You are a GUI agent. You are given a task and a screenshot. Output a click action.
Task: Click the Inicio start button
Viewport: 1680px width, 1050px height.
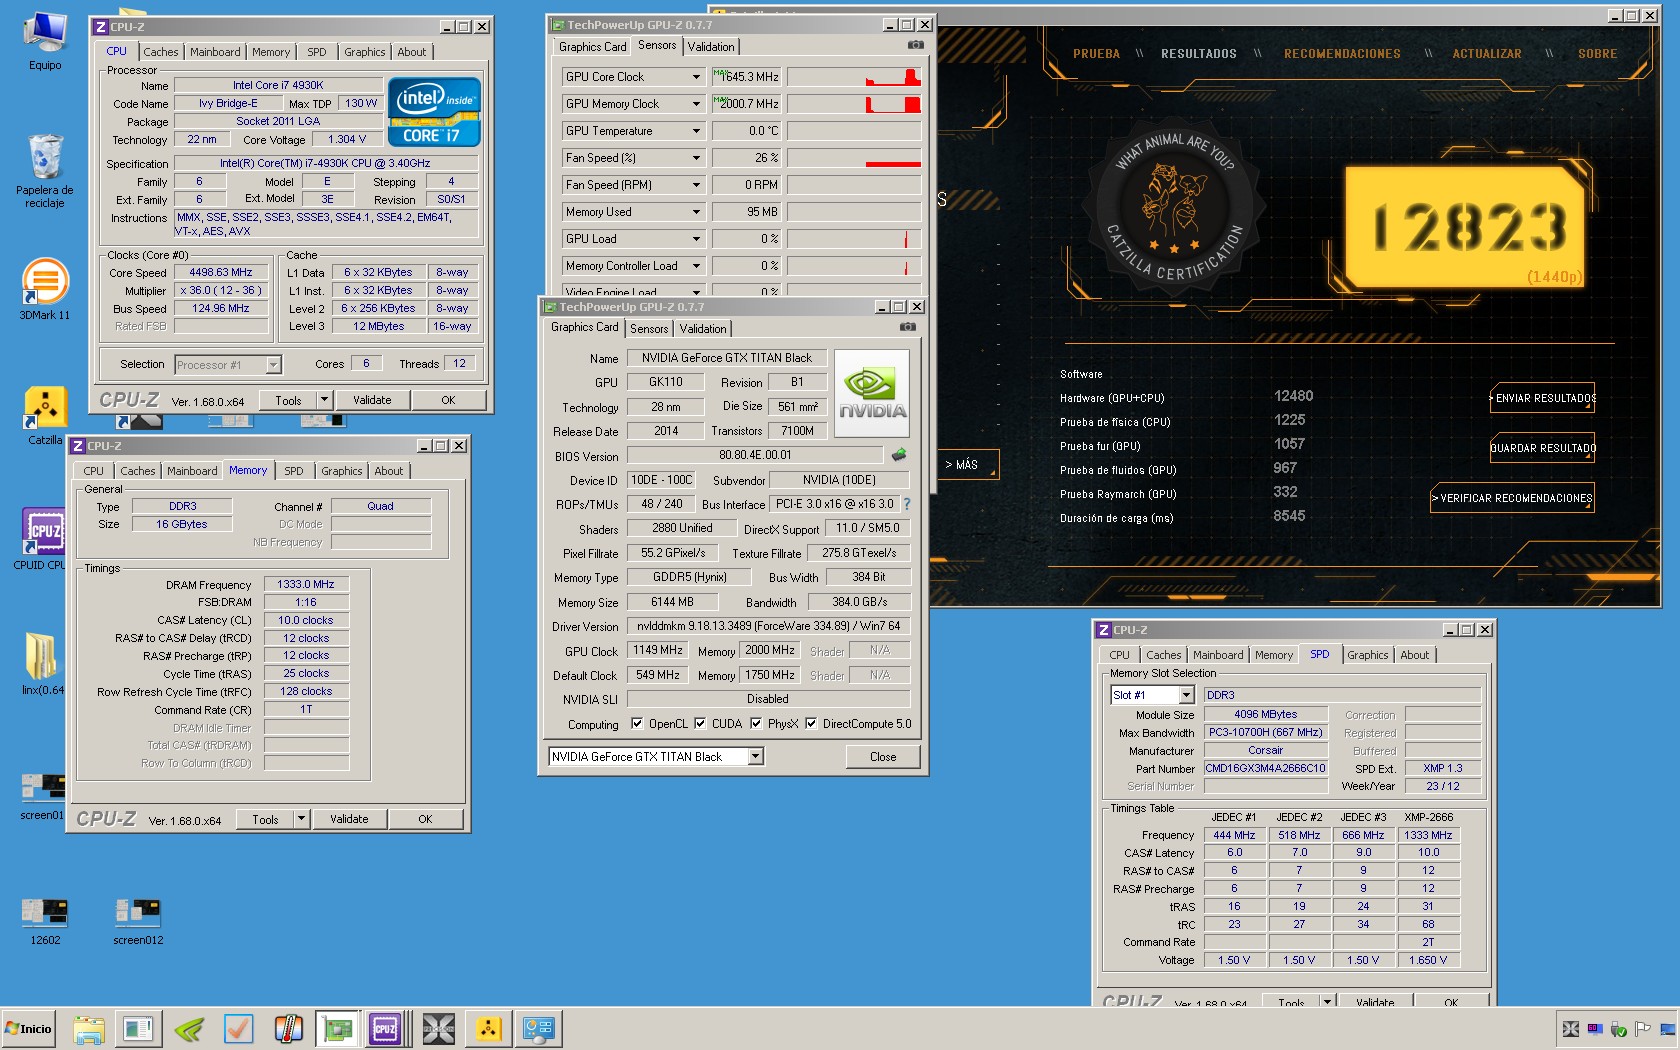[29, 1029]
